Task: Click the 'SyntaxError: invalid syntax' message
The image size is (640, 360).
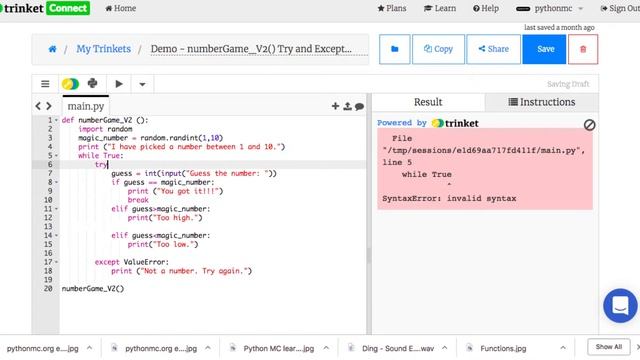Action: point(449,198)
